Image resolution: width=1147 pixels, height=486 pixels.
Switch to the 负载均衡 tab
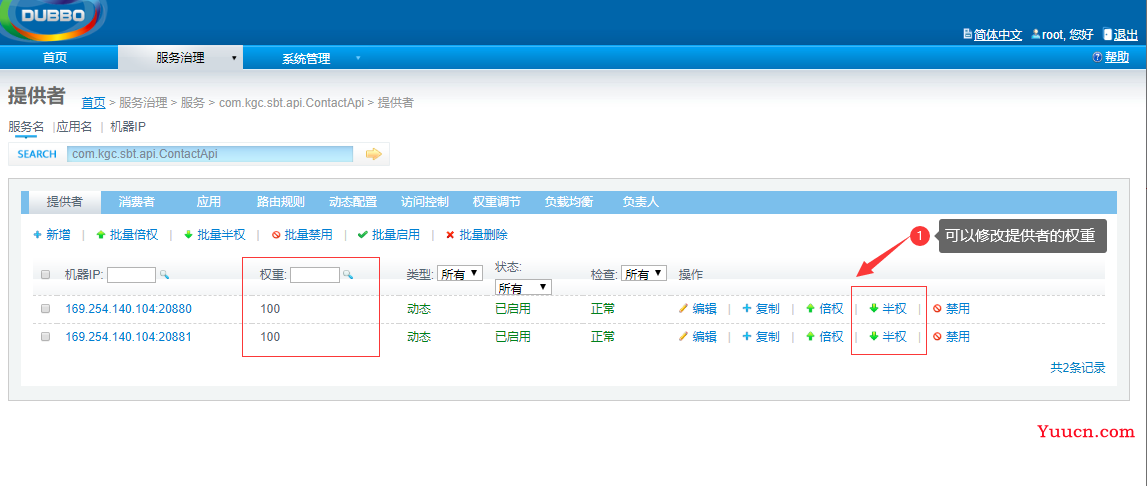pos(568,202)
